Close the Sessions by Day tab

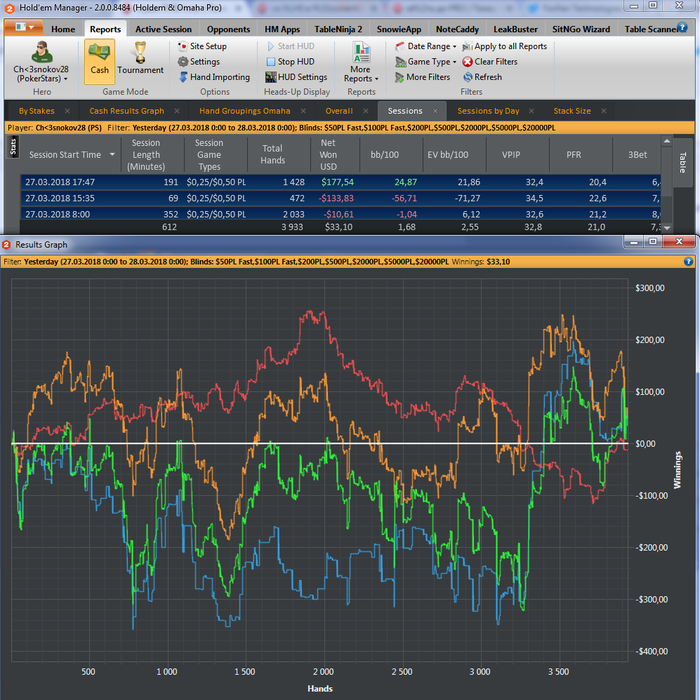click(531, 111)
